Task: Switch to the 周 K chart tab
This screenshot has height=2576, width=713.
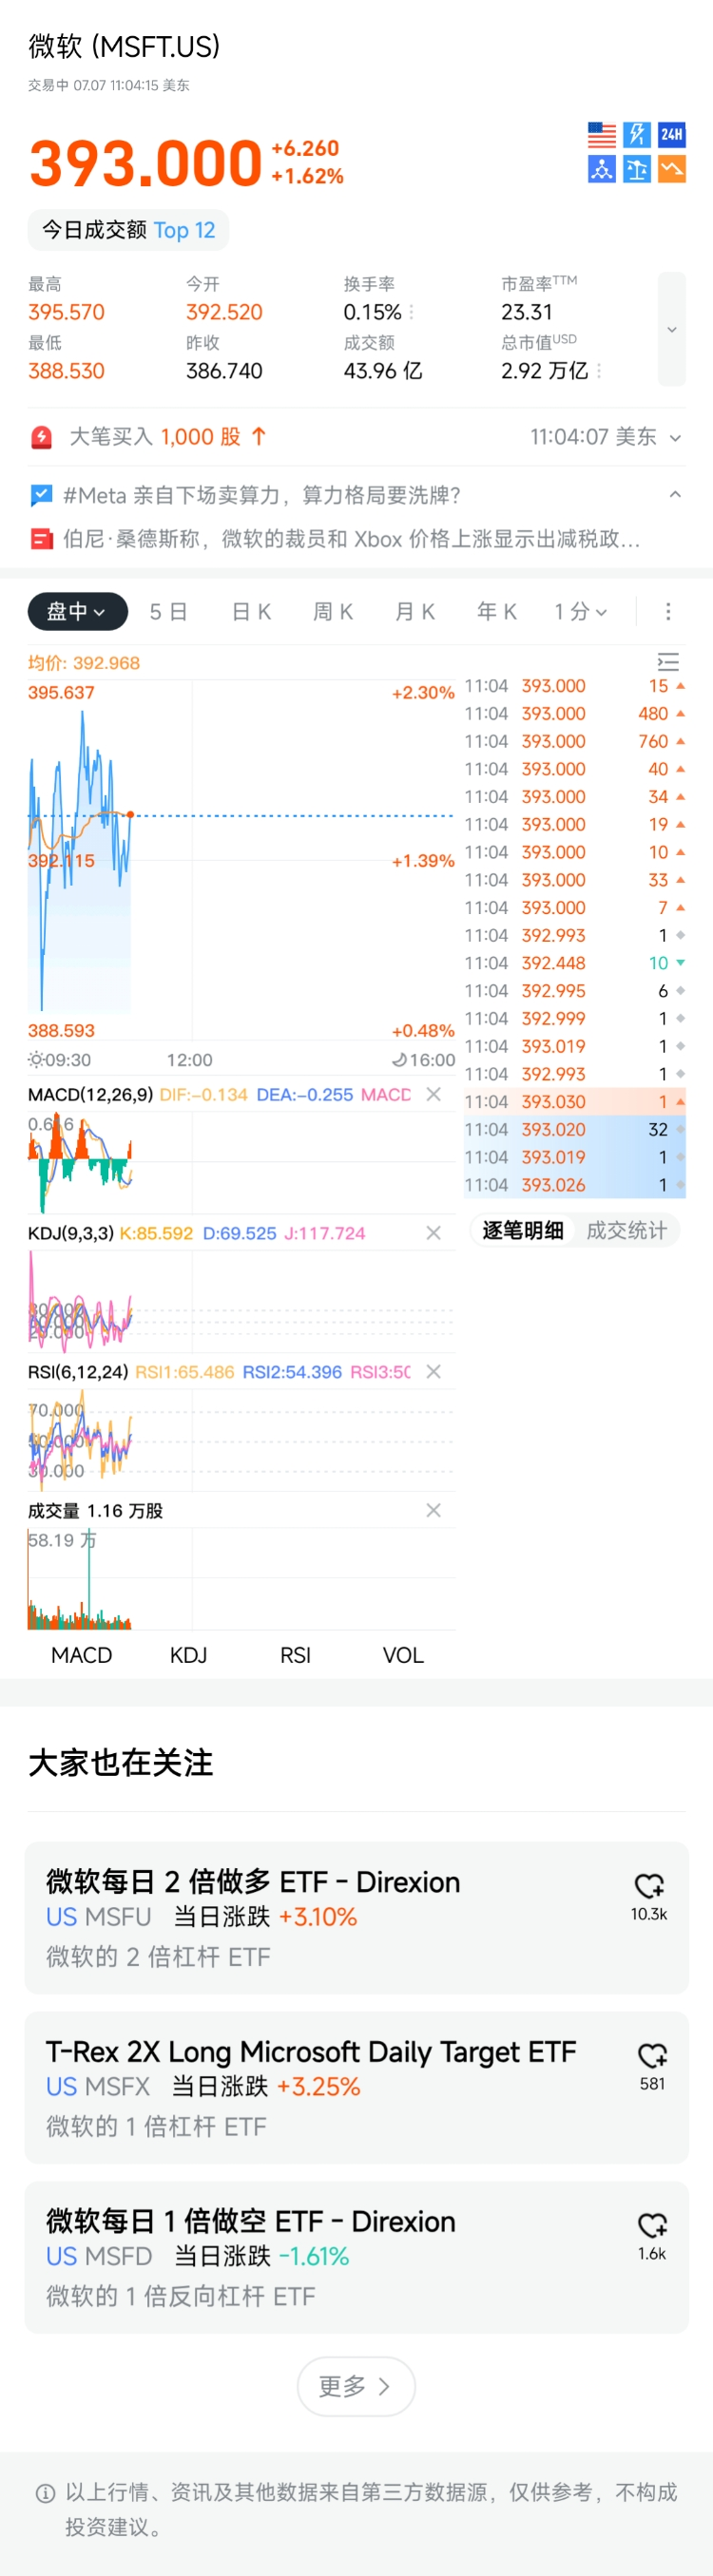Action: click(x=333, y=611)
